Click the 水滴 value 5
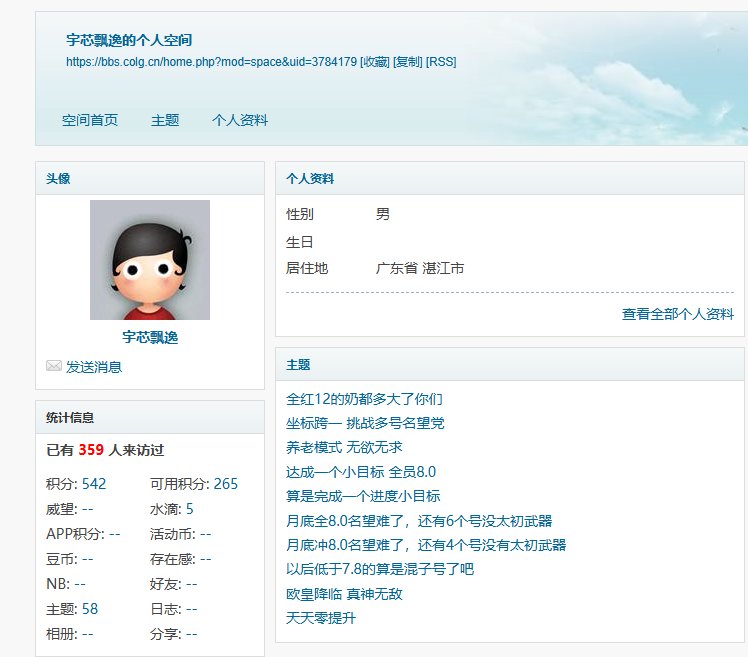Screen dimensions: 748x657 point(189,509)
